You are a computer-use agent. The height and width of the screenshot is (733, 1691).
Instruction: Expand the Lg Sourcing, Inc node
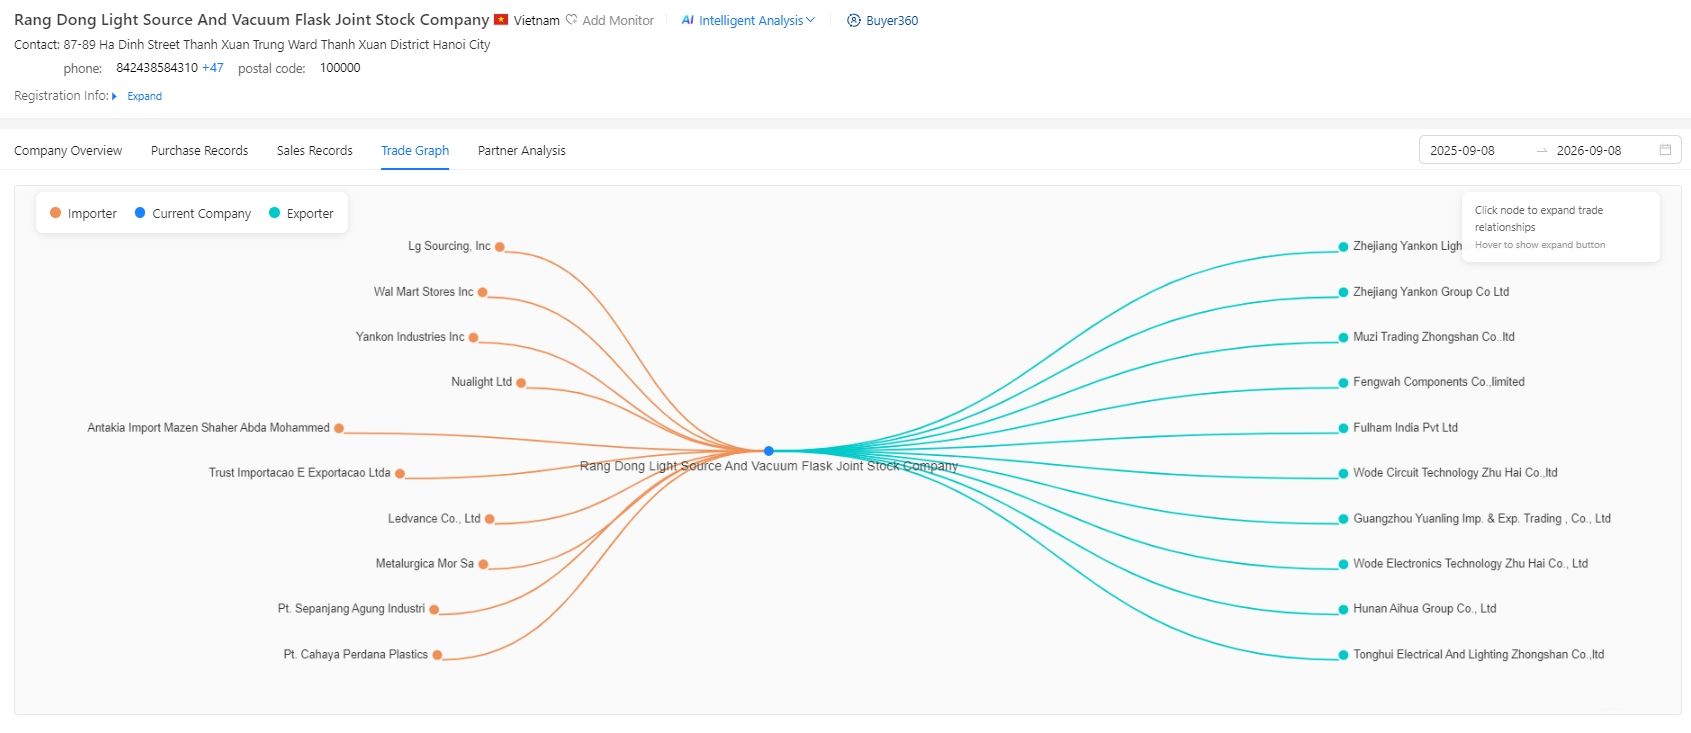click(x=499, y=247)
